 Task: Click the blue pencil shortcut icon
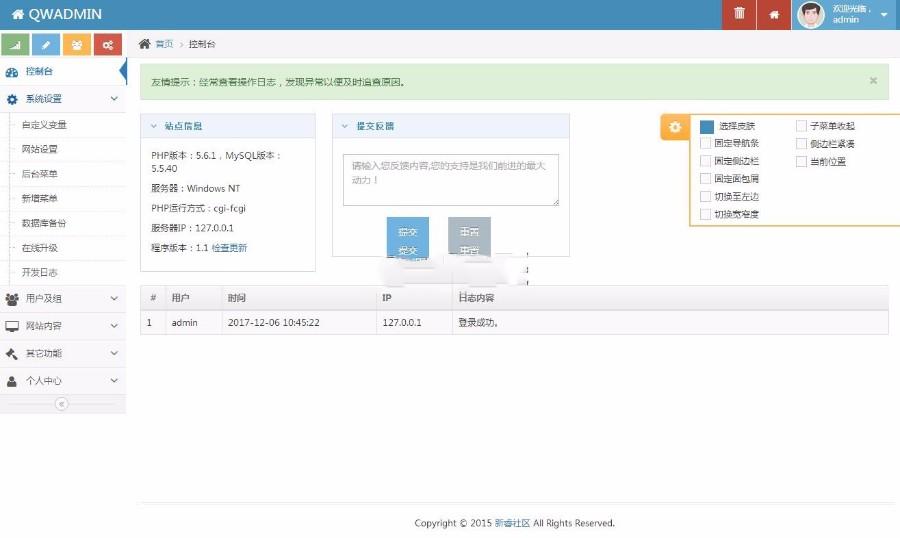pos(46,45)
